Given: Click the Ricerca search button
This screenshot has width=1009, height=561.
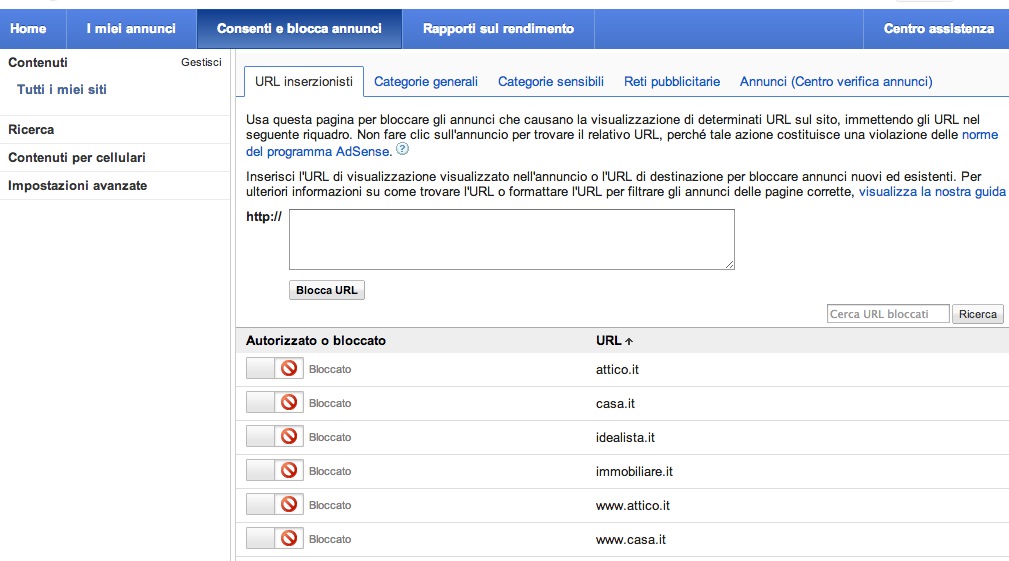Looking at the screenshot, I should click(977, 314).
